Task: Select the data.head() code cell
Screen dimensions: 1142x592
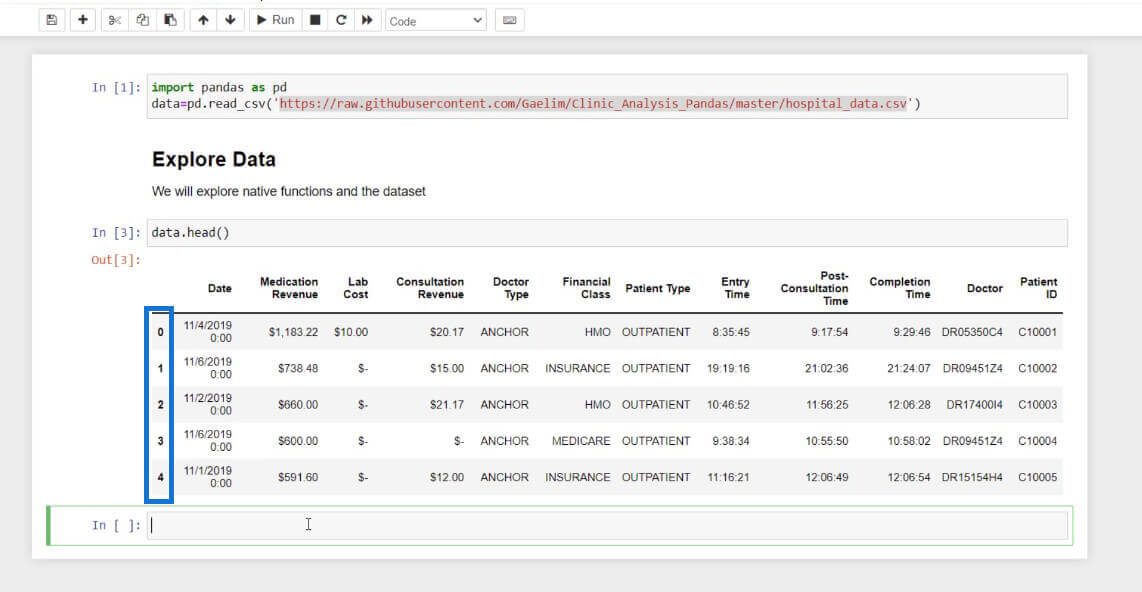Action: [607, 233]
